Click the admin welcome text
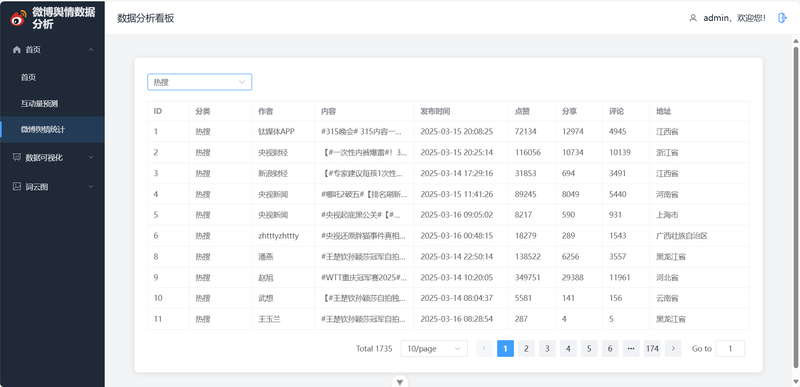800x387 pixels. point(735,18)
